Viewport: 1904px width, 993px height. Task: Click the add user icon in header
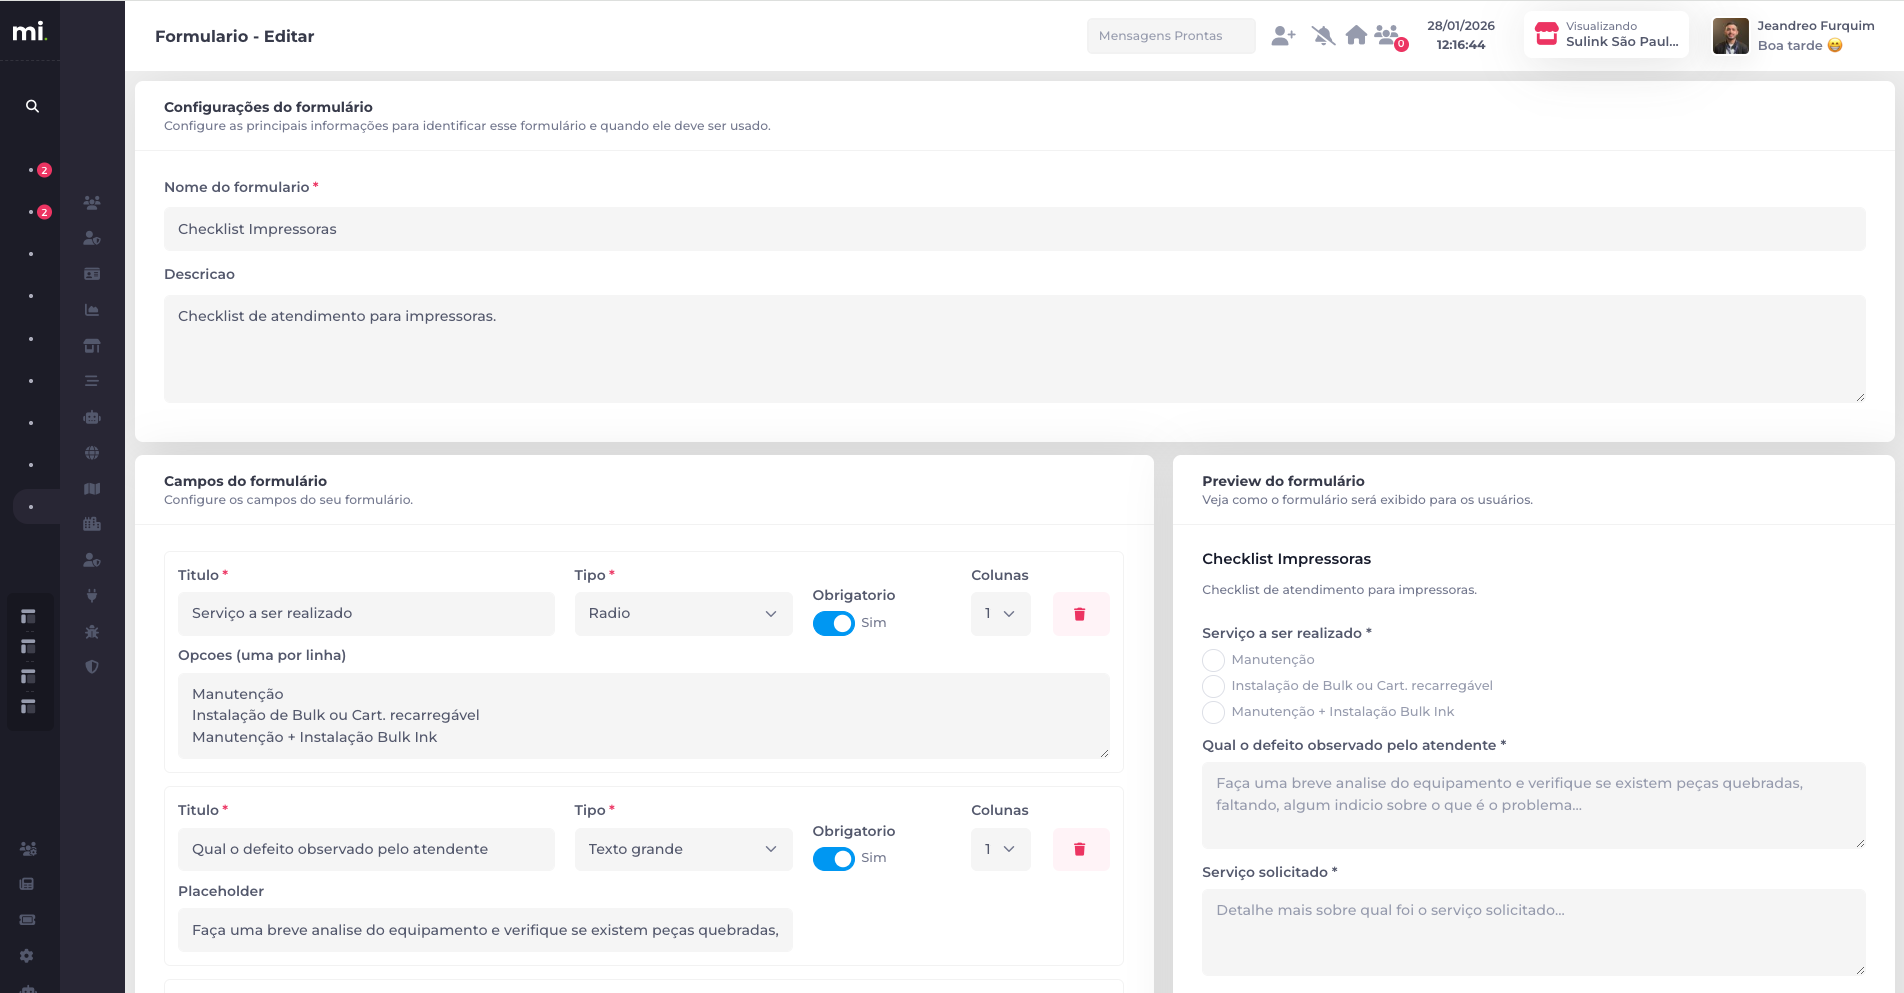(x=1283, y=36)
